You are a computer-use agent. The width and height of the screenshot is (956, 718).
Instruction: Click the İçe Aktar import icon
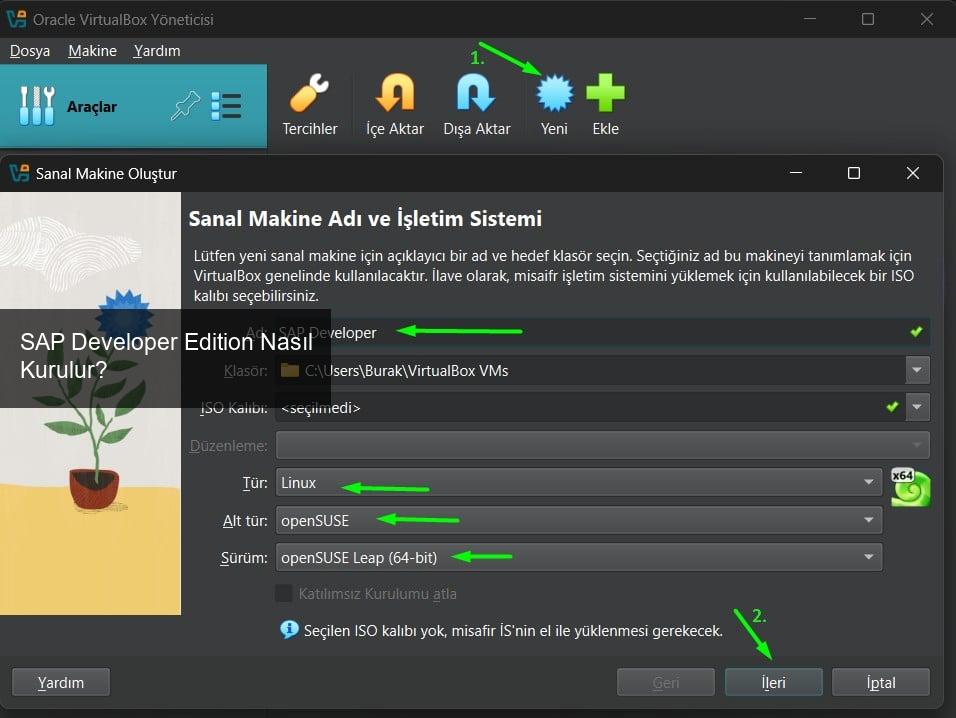(394, 95)
